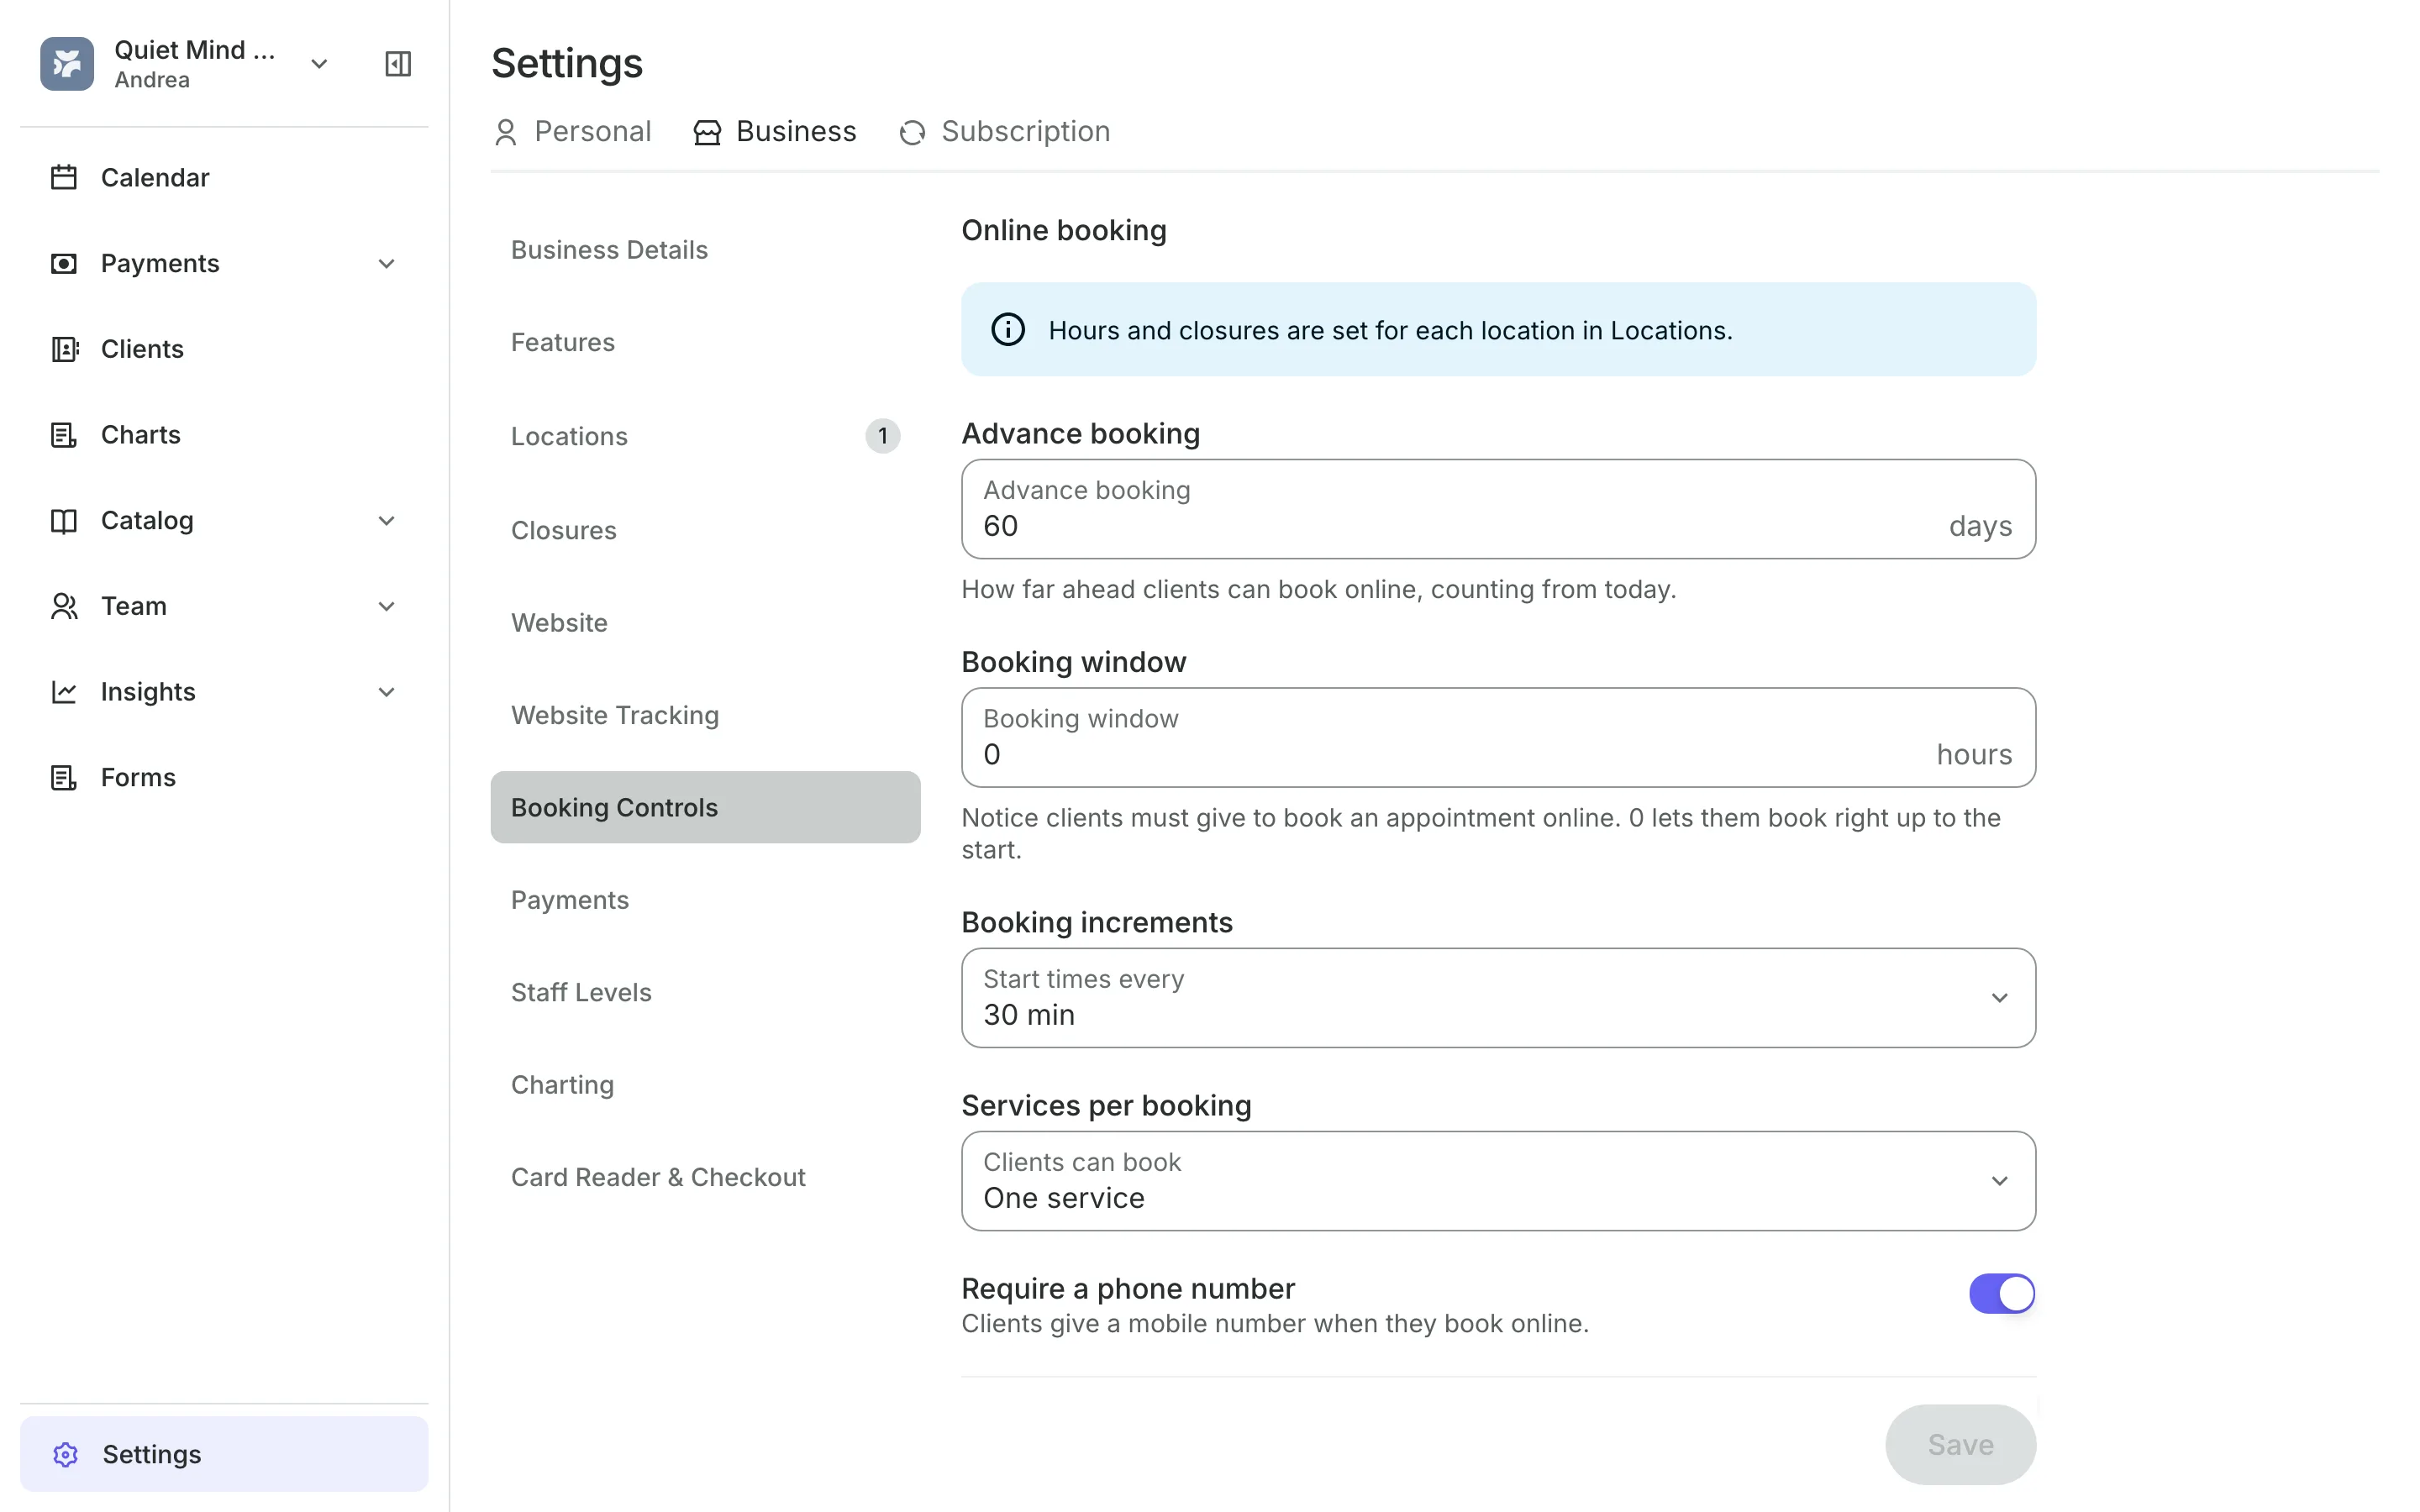Expand the Payments sidebar section chevron
This screenshot has height=1512, width=2420.
coord(387,264)
